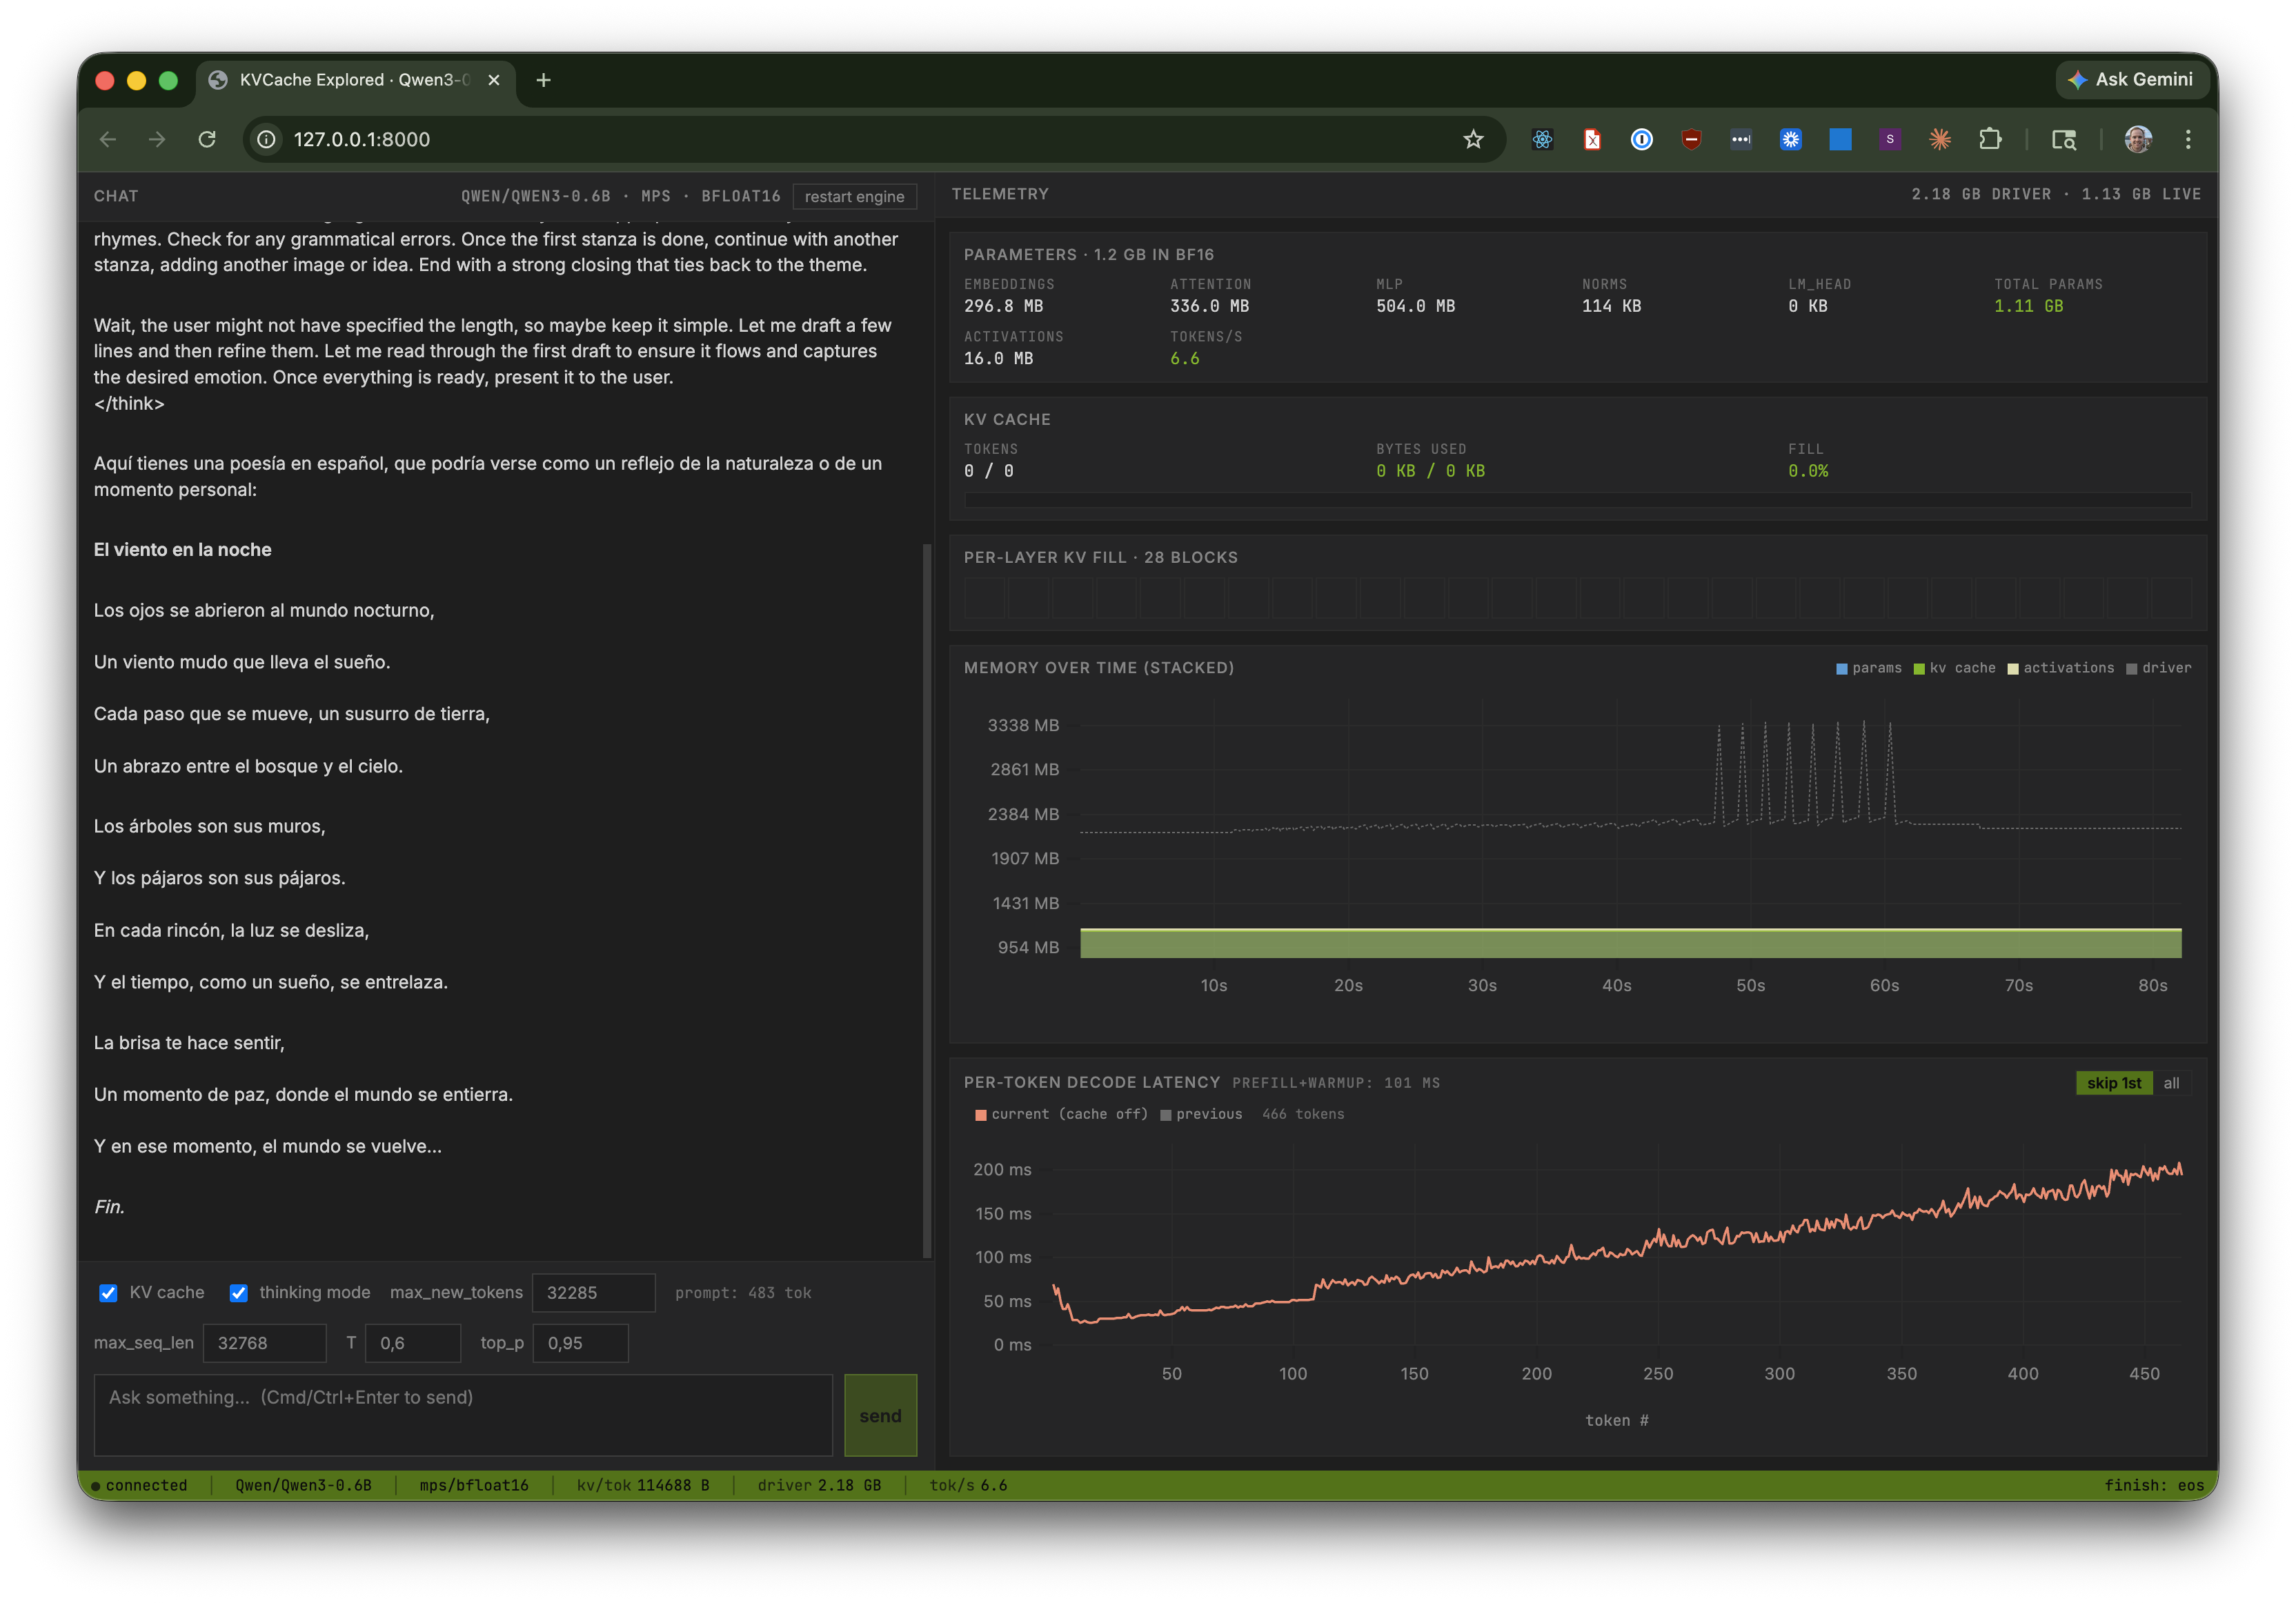Disable the KV cache checkbox
The width and height of the screenshot is (2296, 1603).
(x=108, y=1293)
